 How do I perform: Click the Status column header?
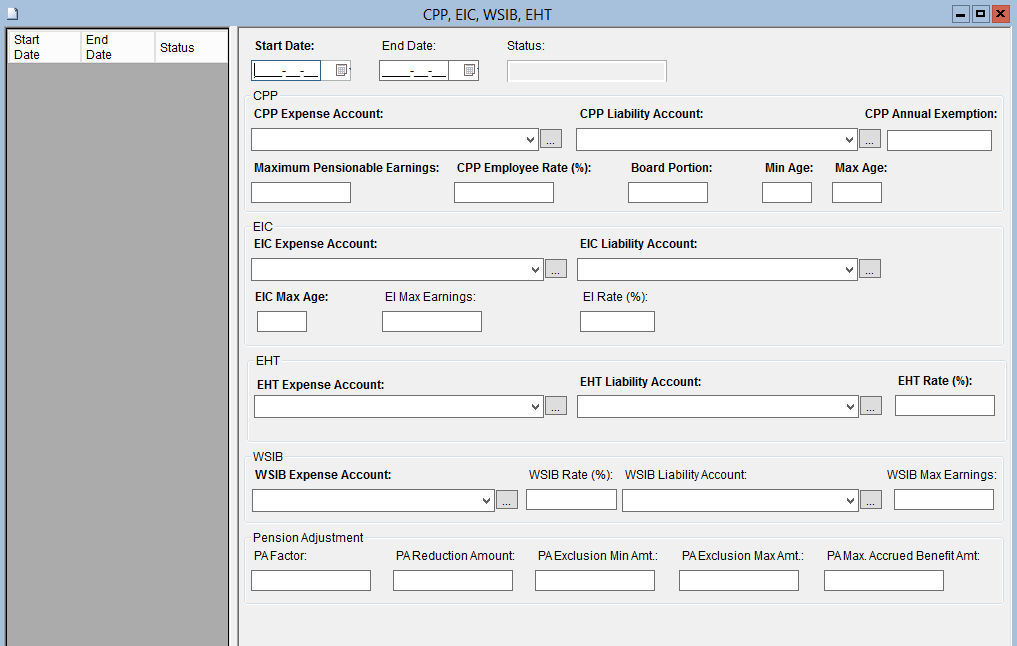click(190, 48)
